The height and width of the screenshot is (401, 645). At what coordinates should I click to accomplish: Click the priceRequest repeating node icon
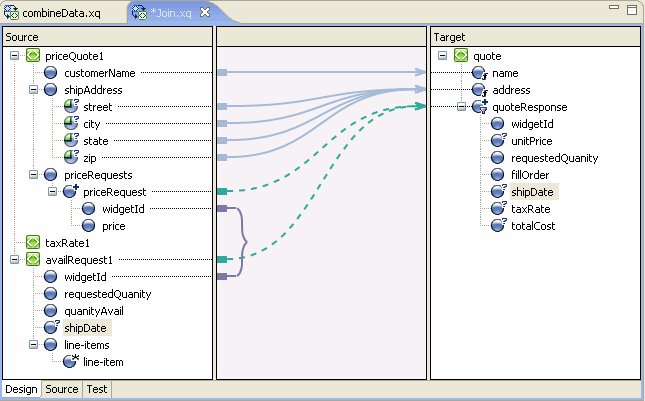tap(70, 192)
